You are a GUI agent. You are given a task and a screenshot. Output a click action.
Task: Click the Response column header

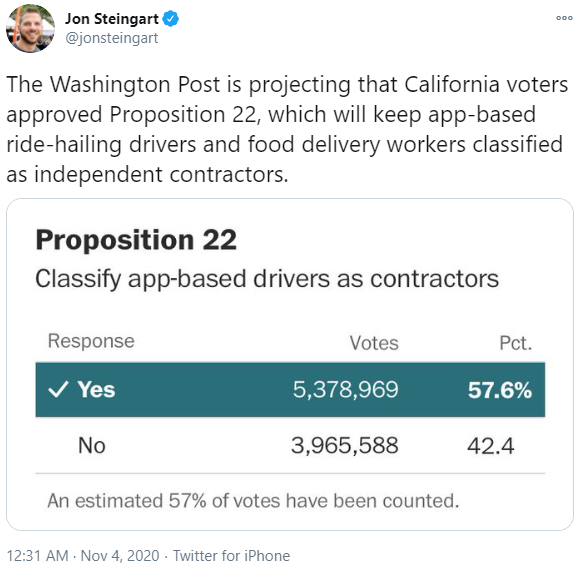click(x=91, y=341)
